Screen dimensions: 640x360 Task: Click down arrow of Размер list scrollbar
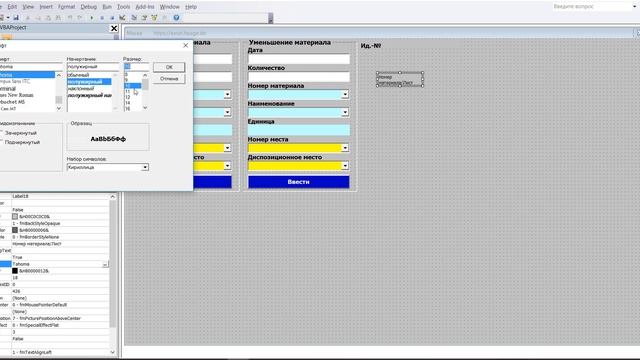145,108
